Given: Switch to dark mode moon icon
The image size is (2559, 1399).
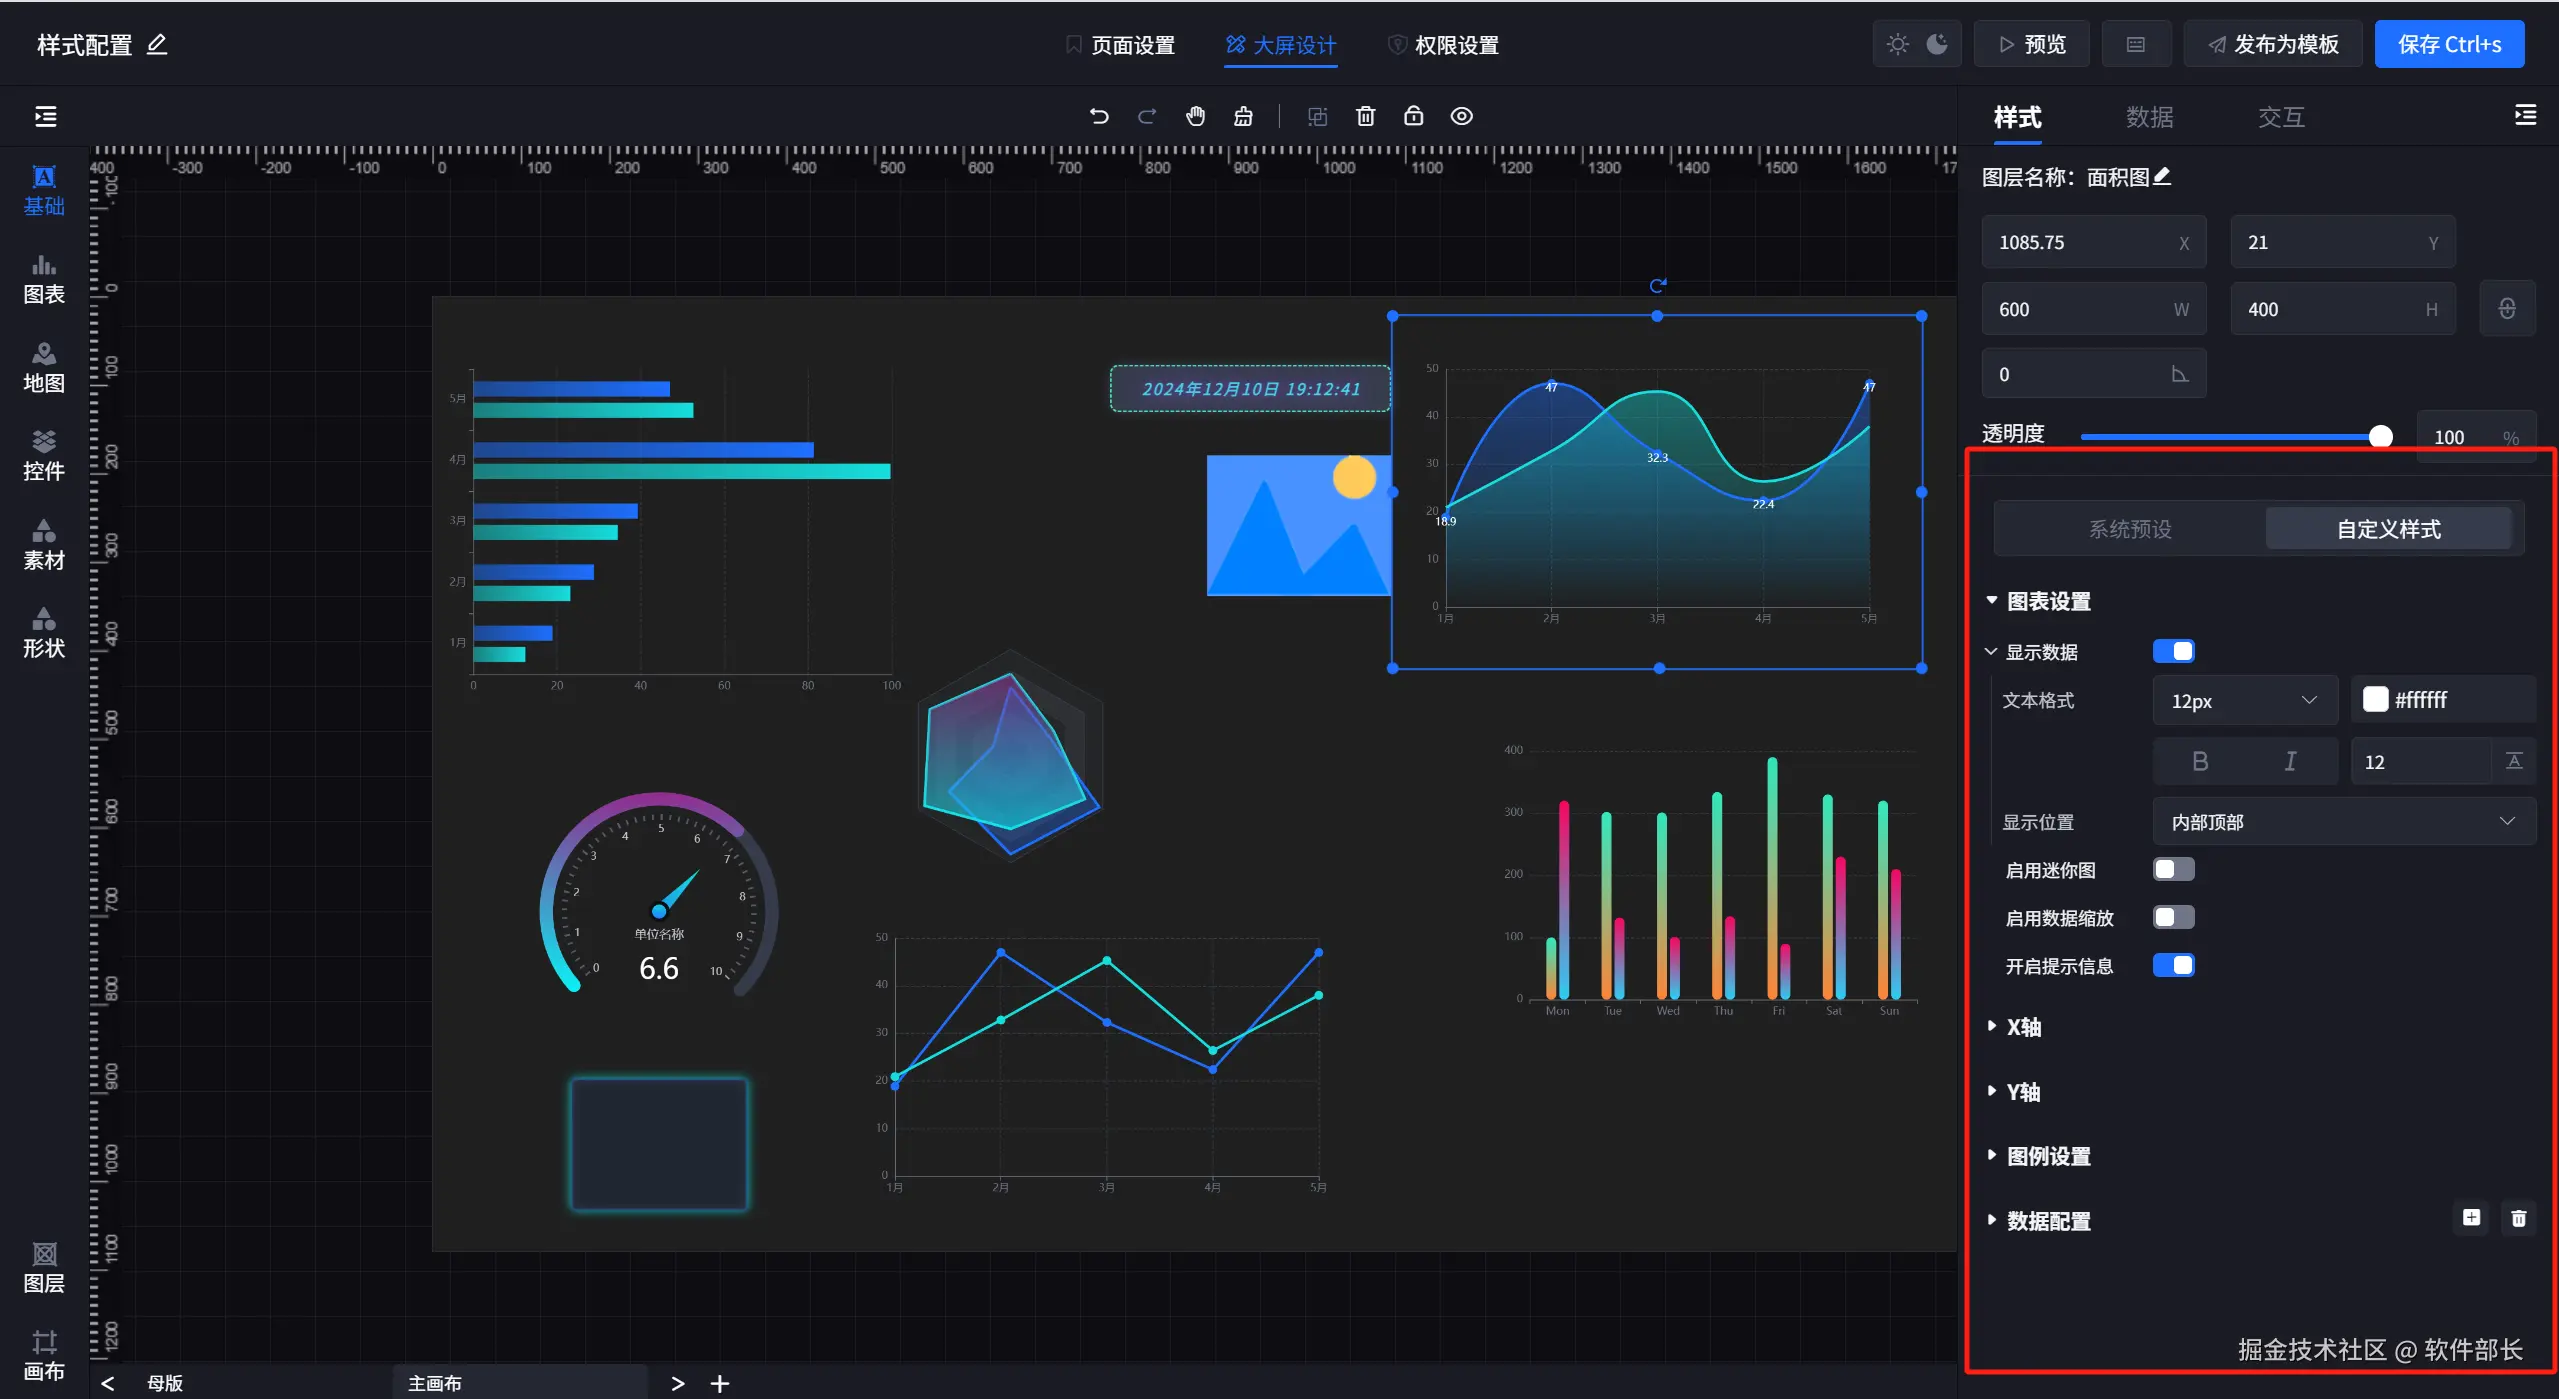Looking at the screenshot, I should [1937, 44].
